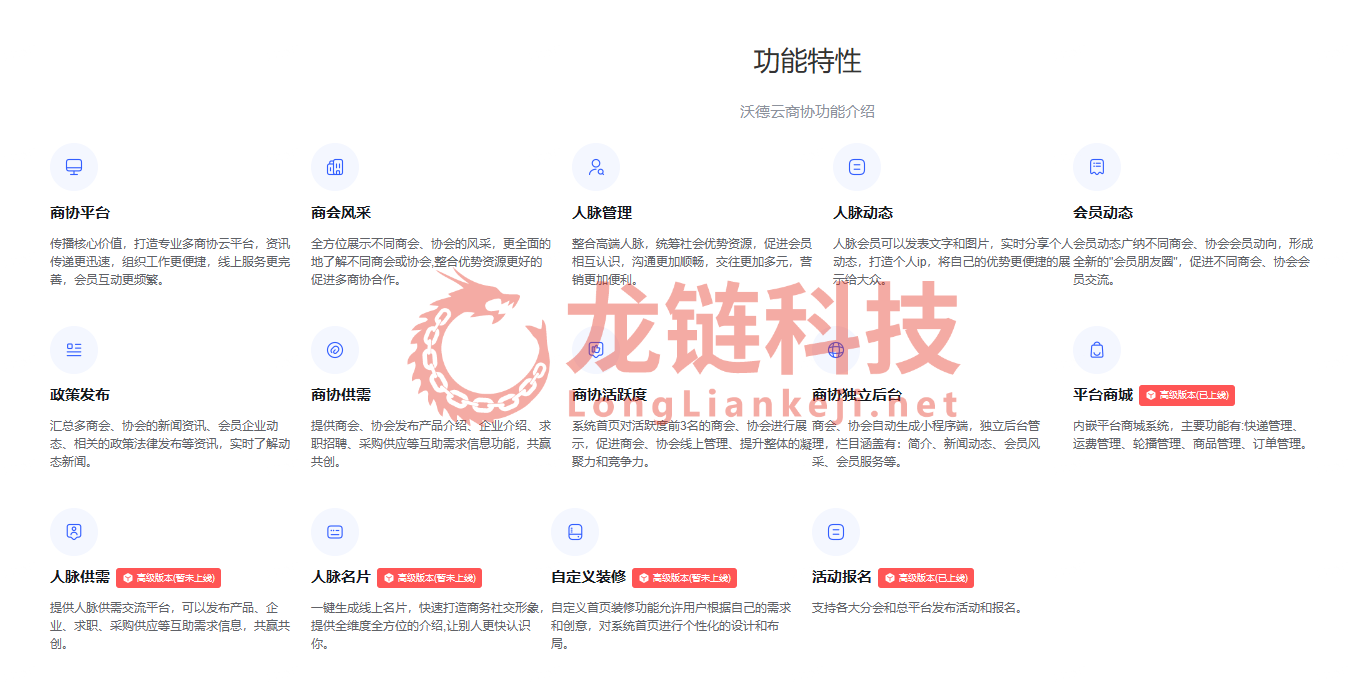
Task: Click the 商协平台 monitor icon
Action: pos(74,167)
